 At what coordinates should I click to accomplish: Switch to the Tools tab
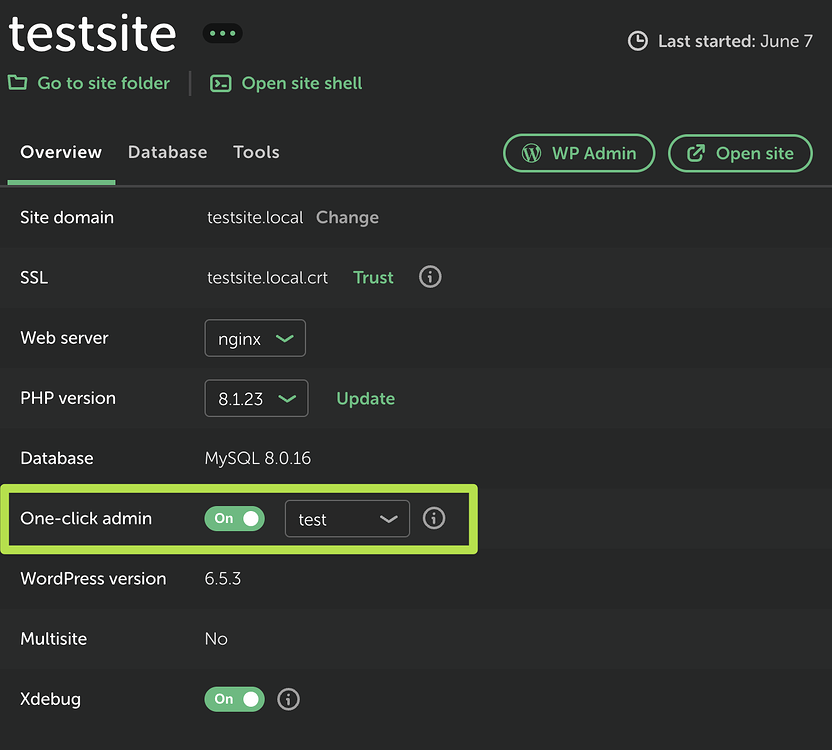tap(256, 152)
